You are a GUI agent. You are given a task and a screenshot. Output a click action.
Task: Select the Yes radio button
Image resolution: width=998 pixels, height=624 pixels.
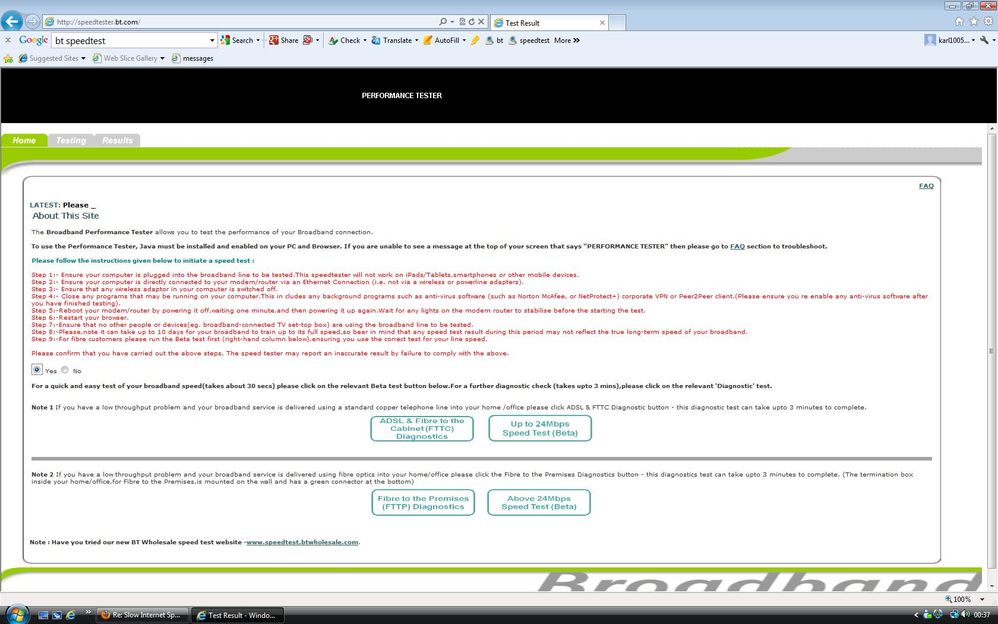click(x=37, y=370)
